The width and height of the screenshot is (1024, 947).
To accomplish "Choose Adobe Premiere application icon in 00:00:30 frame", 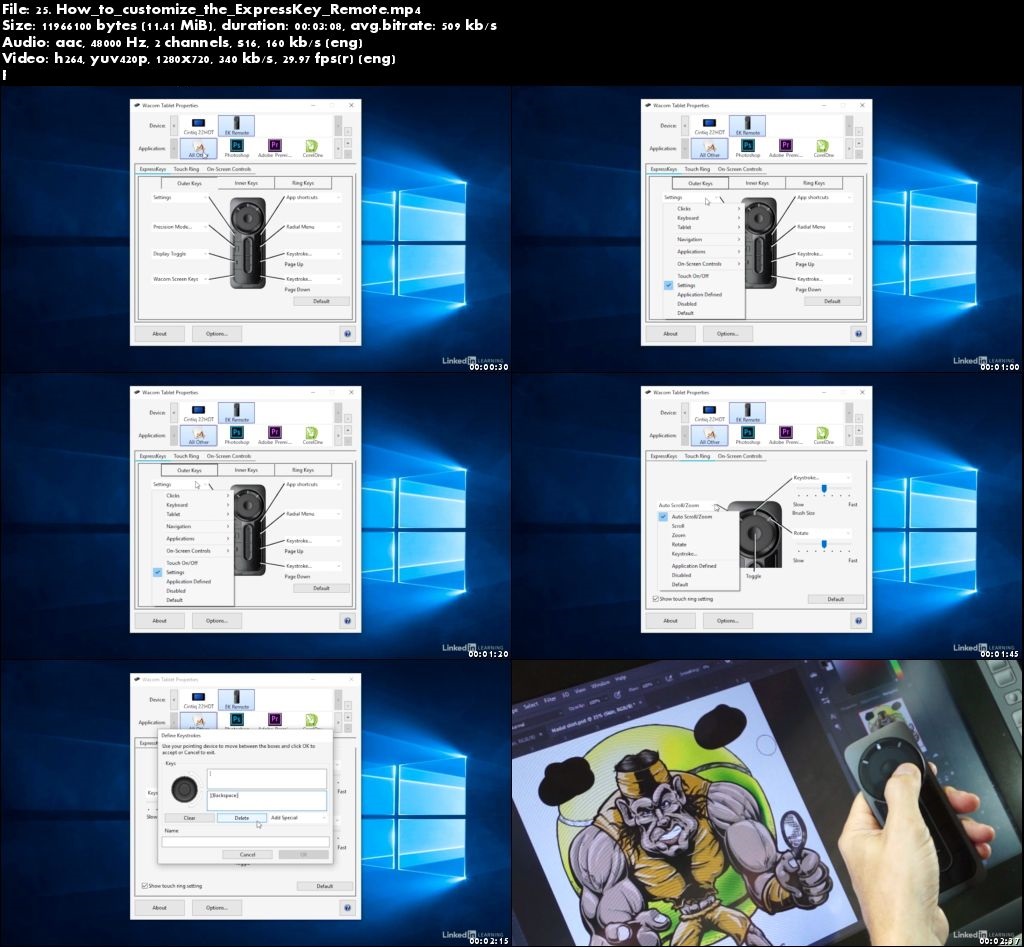I will pos(274,148).
